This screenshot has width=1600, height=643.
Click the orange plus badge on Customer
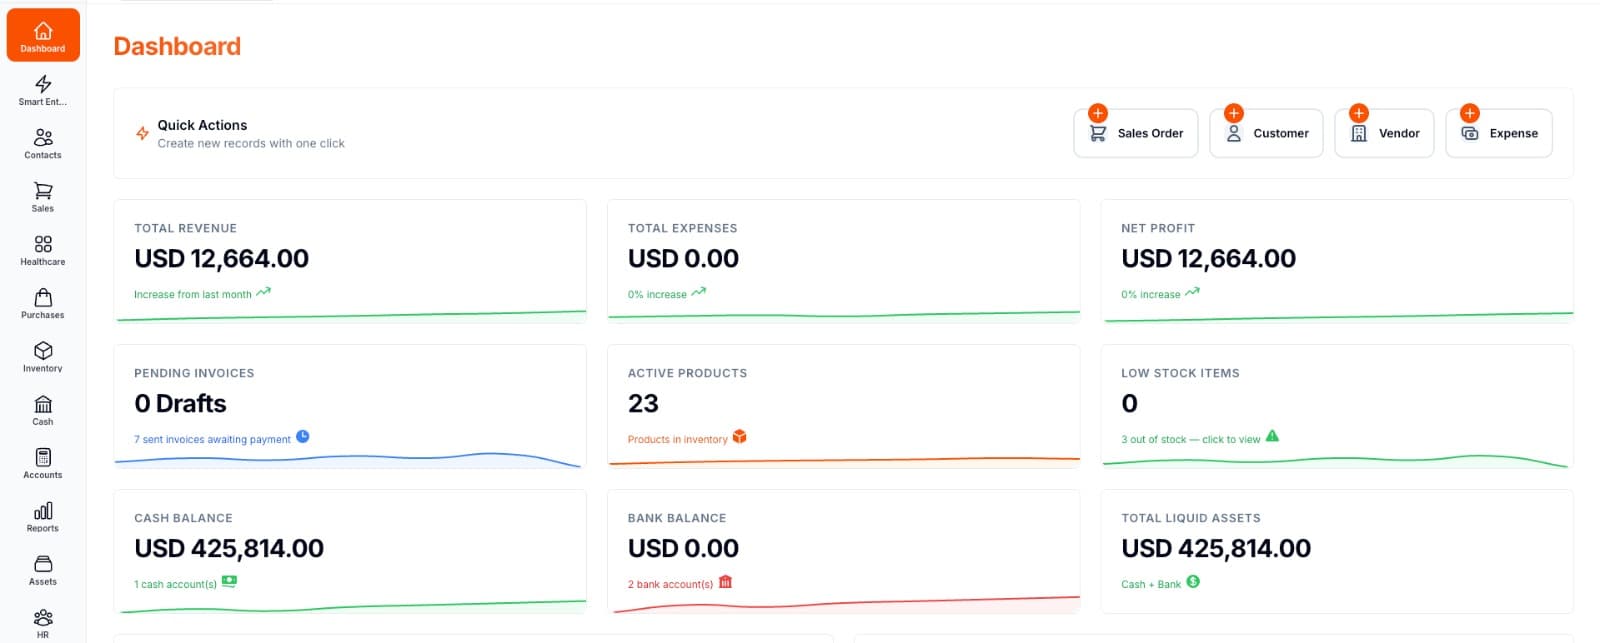[x=1234, y=113]
